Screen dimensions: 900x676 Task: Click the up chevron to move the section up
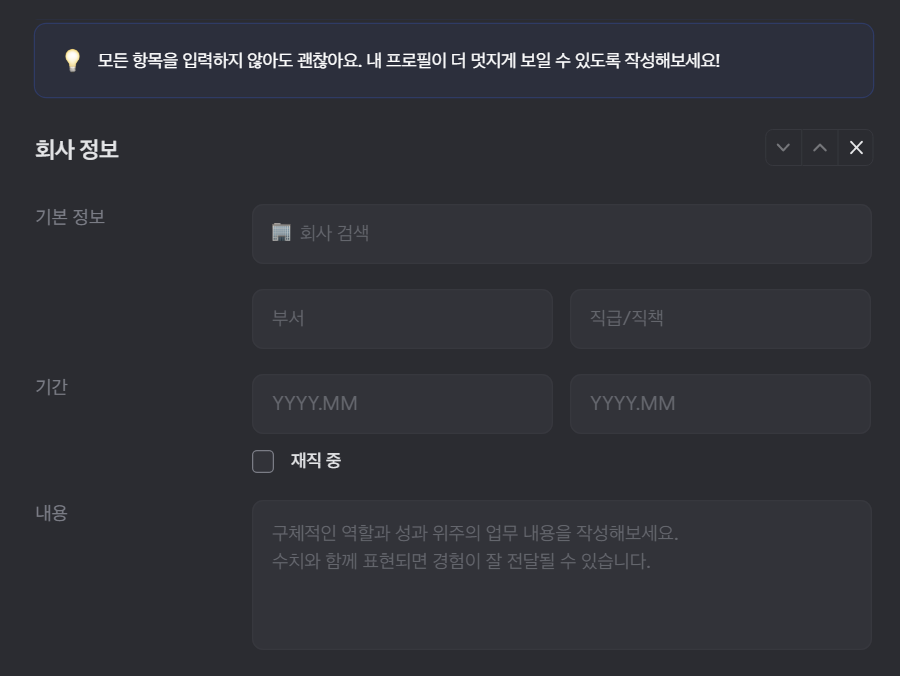pyautogui.click(x=820, y=147)
